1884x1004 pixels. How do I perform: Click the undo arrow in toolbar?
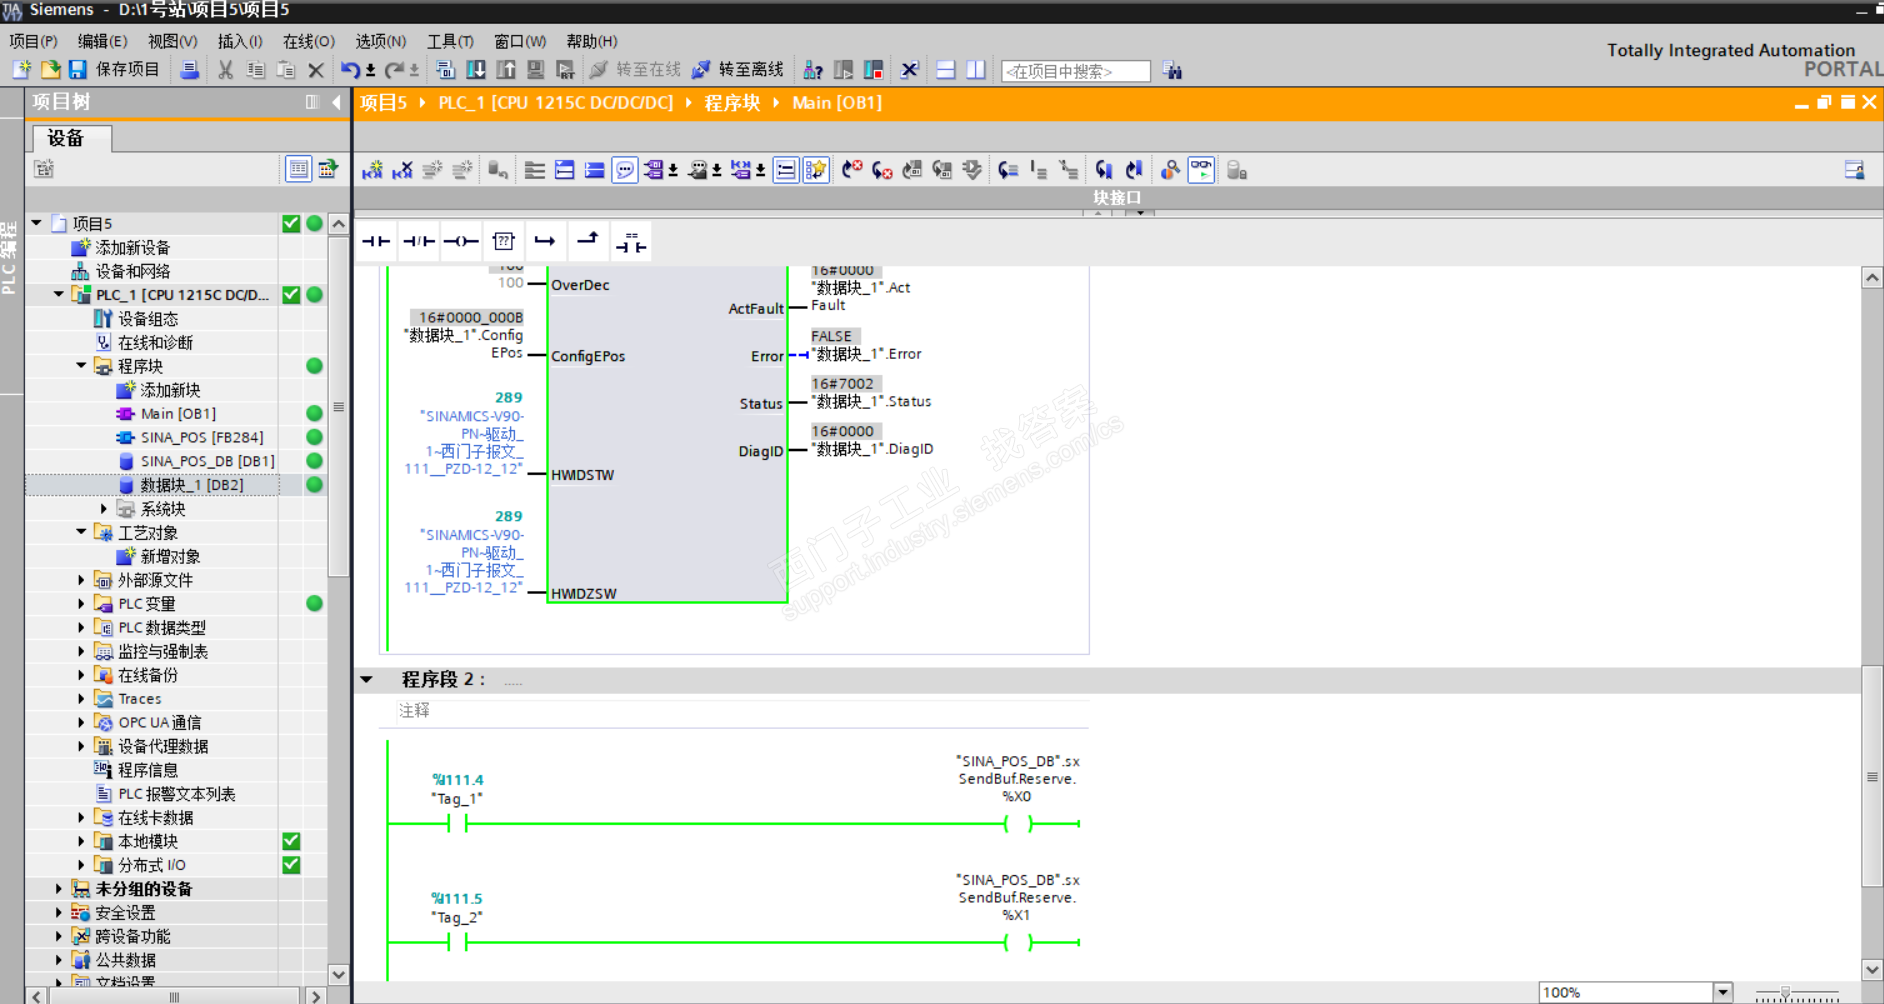pyautogui.click(x=349, y=70)
